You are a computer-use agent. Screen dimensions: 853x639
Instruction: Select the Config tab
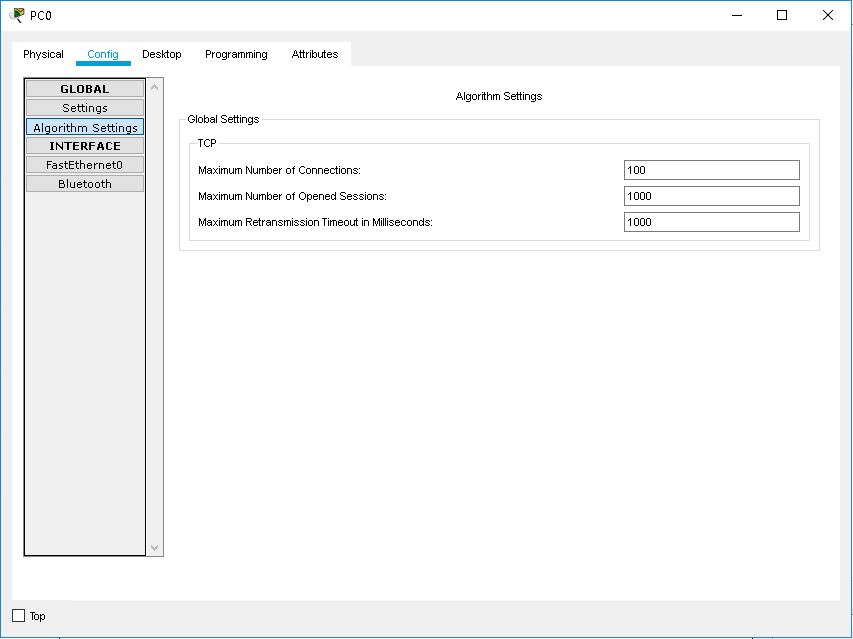point(104,54)
